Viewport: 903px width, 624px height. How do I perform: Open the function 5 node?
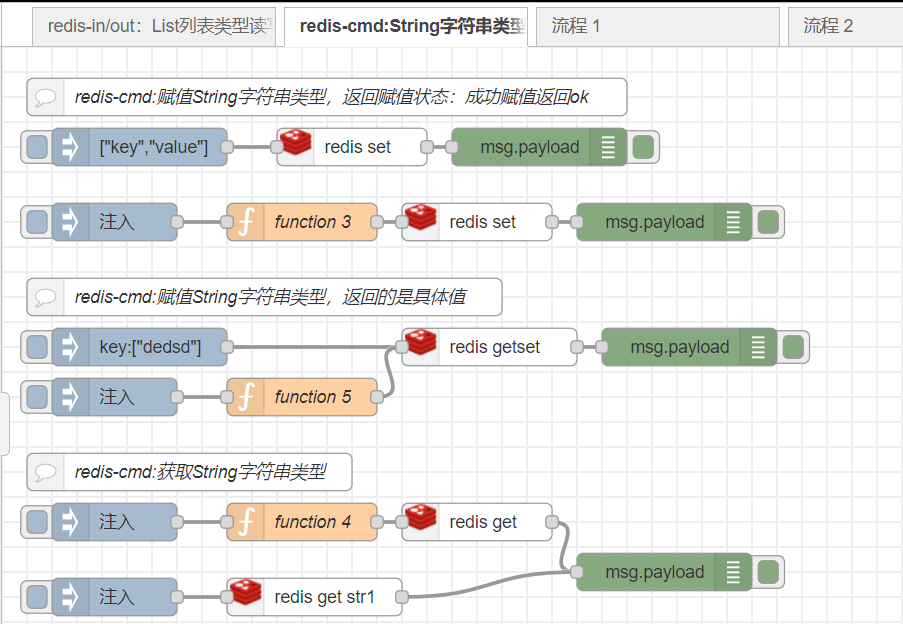311,397
